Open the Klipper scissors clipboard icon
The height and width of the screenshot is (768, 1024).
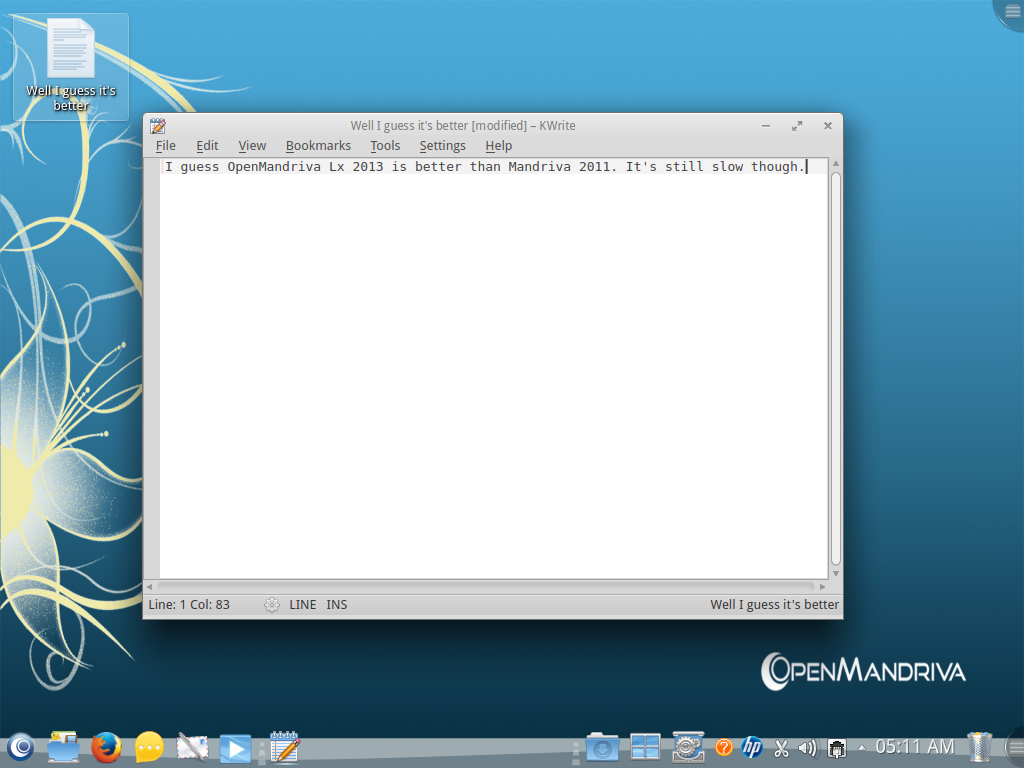(781, 748)
